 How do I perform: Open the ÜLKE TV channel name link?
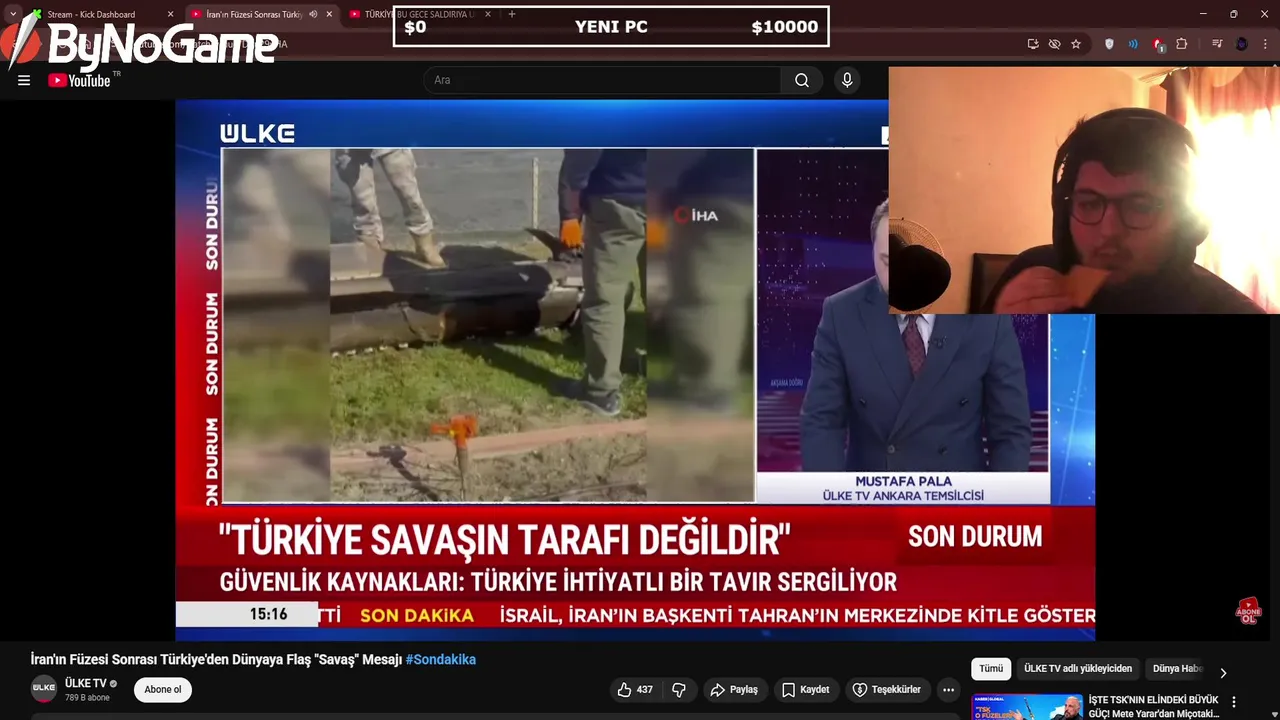pos(86,683)
